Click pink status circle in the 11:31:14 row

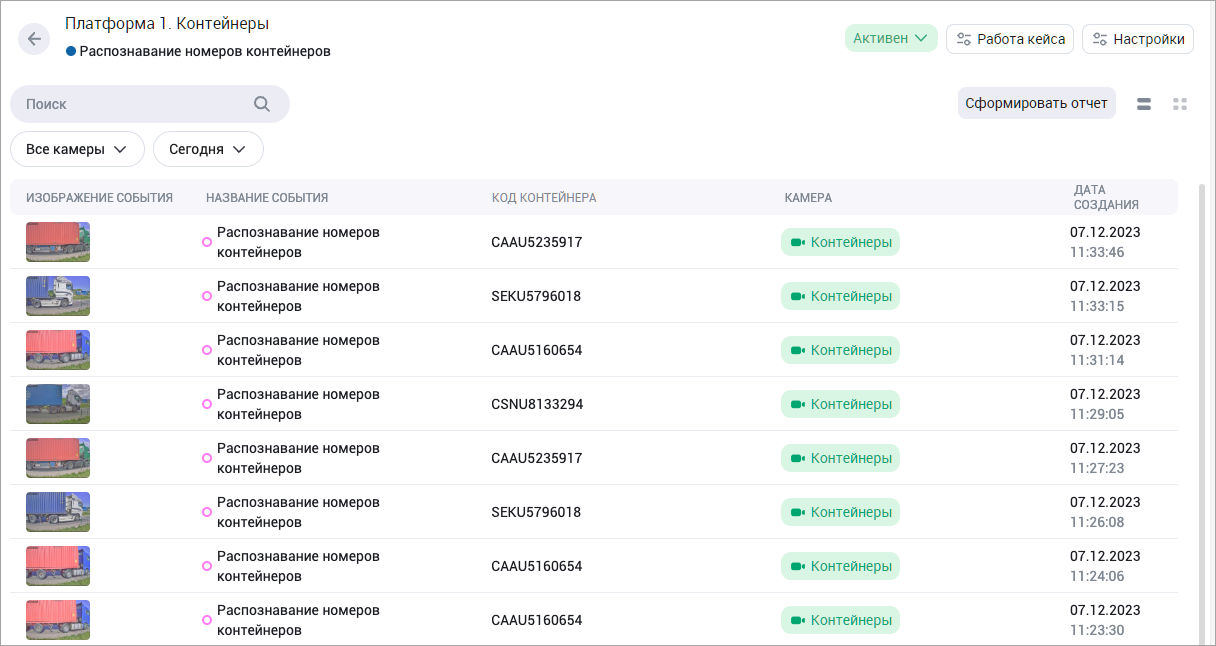click(x=207, y=350)
